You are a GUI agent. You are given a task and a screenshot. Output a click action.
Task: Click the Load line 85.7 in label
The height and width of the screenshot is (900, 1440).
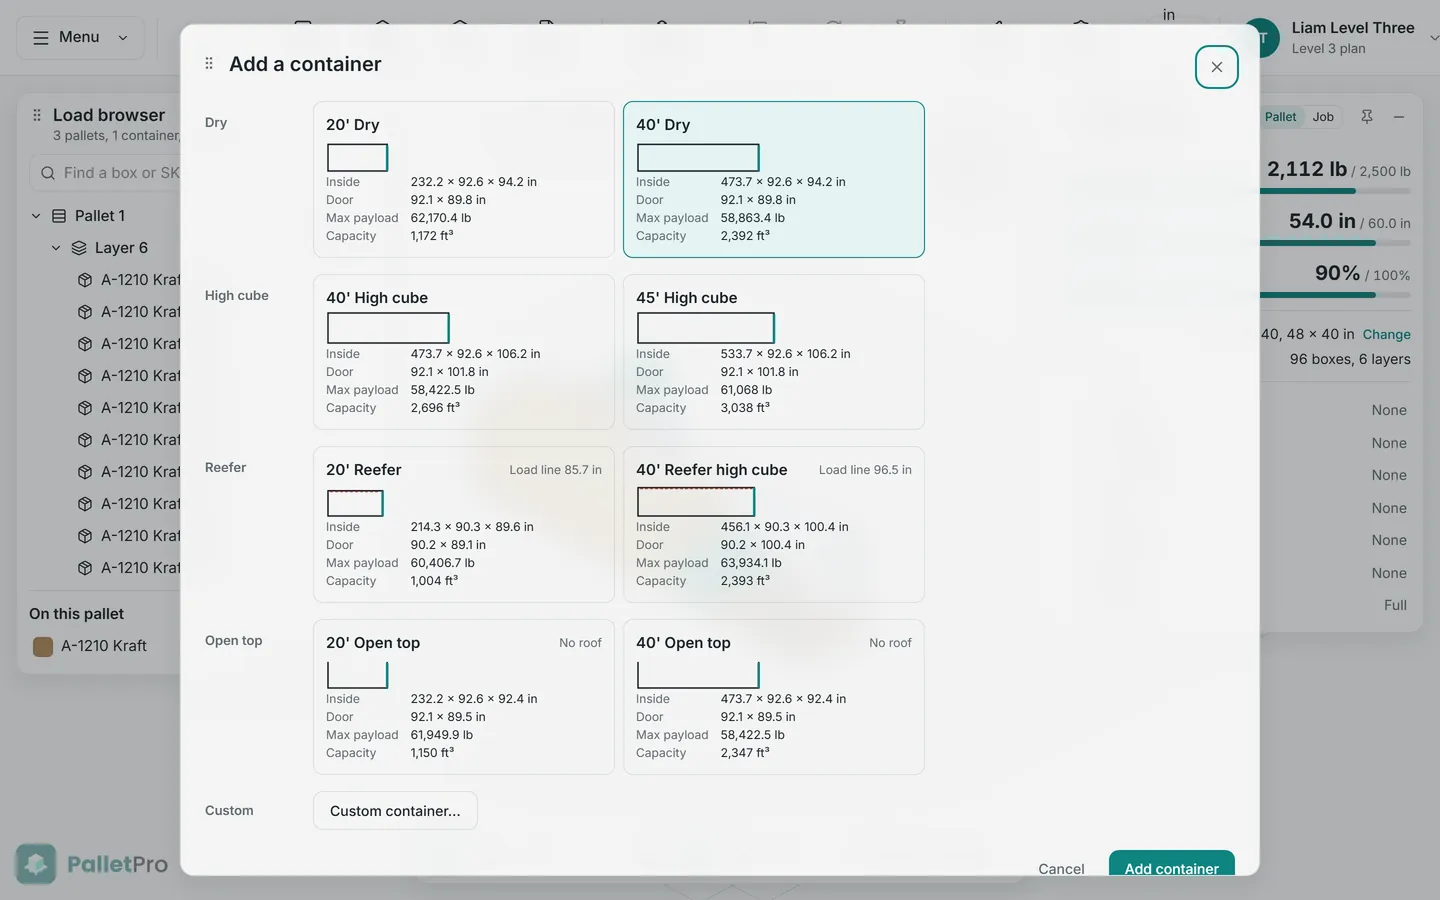coord(555,470)
